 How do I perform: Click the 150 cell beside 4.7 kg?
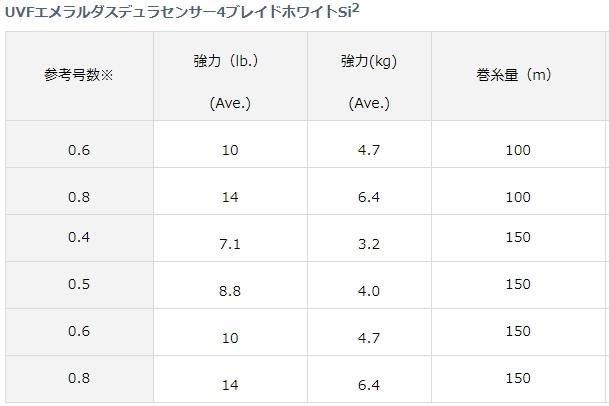point(518,331)
